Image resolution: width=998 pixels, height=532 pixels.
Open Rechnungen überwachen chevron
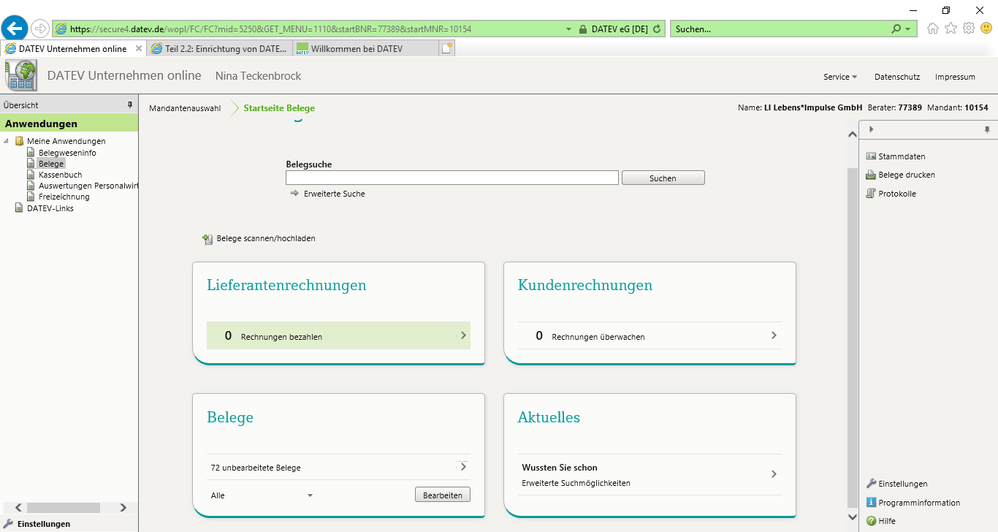pos(774,335)
